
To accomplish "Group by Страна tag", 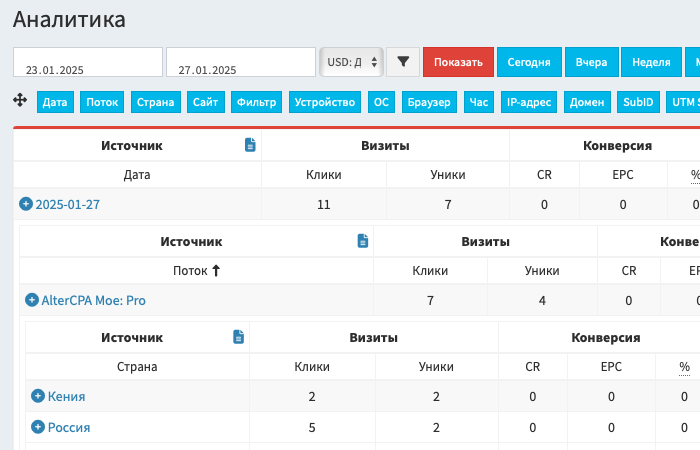I will pyautogui.click(x=156, y=102).
